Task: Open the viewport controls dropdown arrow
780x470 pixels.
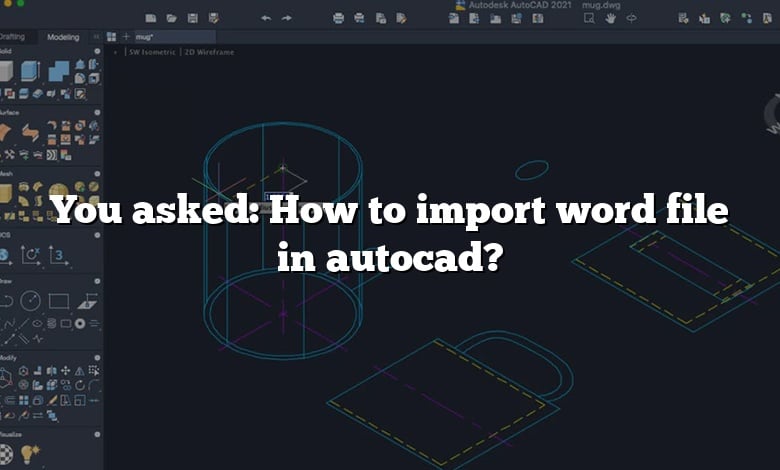Action: pyautogui.click(x=116, y=52)
